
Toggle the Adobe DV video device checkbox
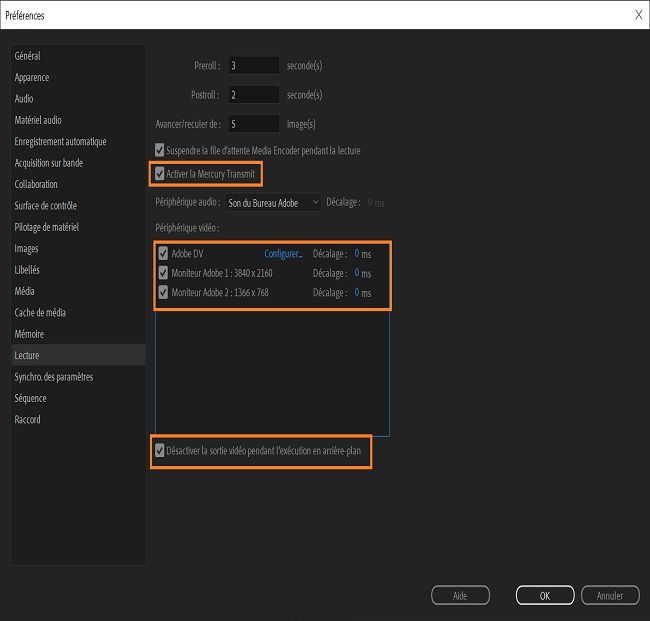point(163,253)
